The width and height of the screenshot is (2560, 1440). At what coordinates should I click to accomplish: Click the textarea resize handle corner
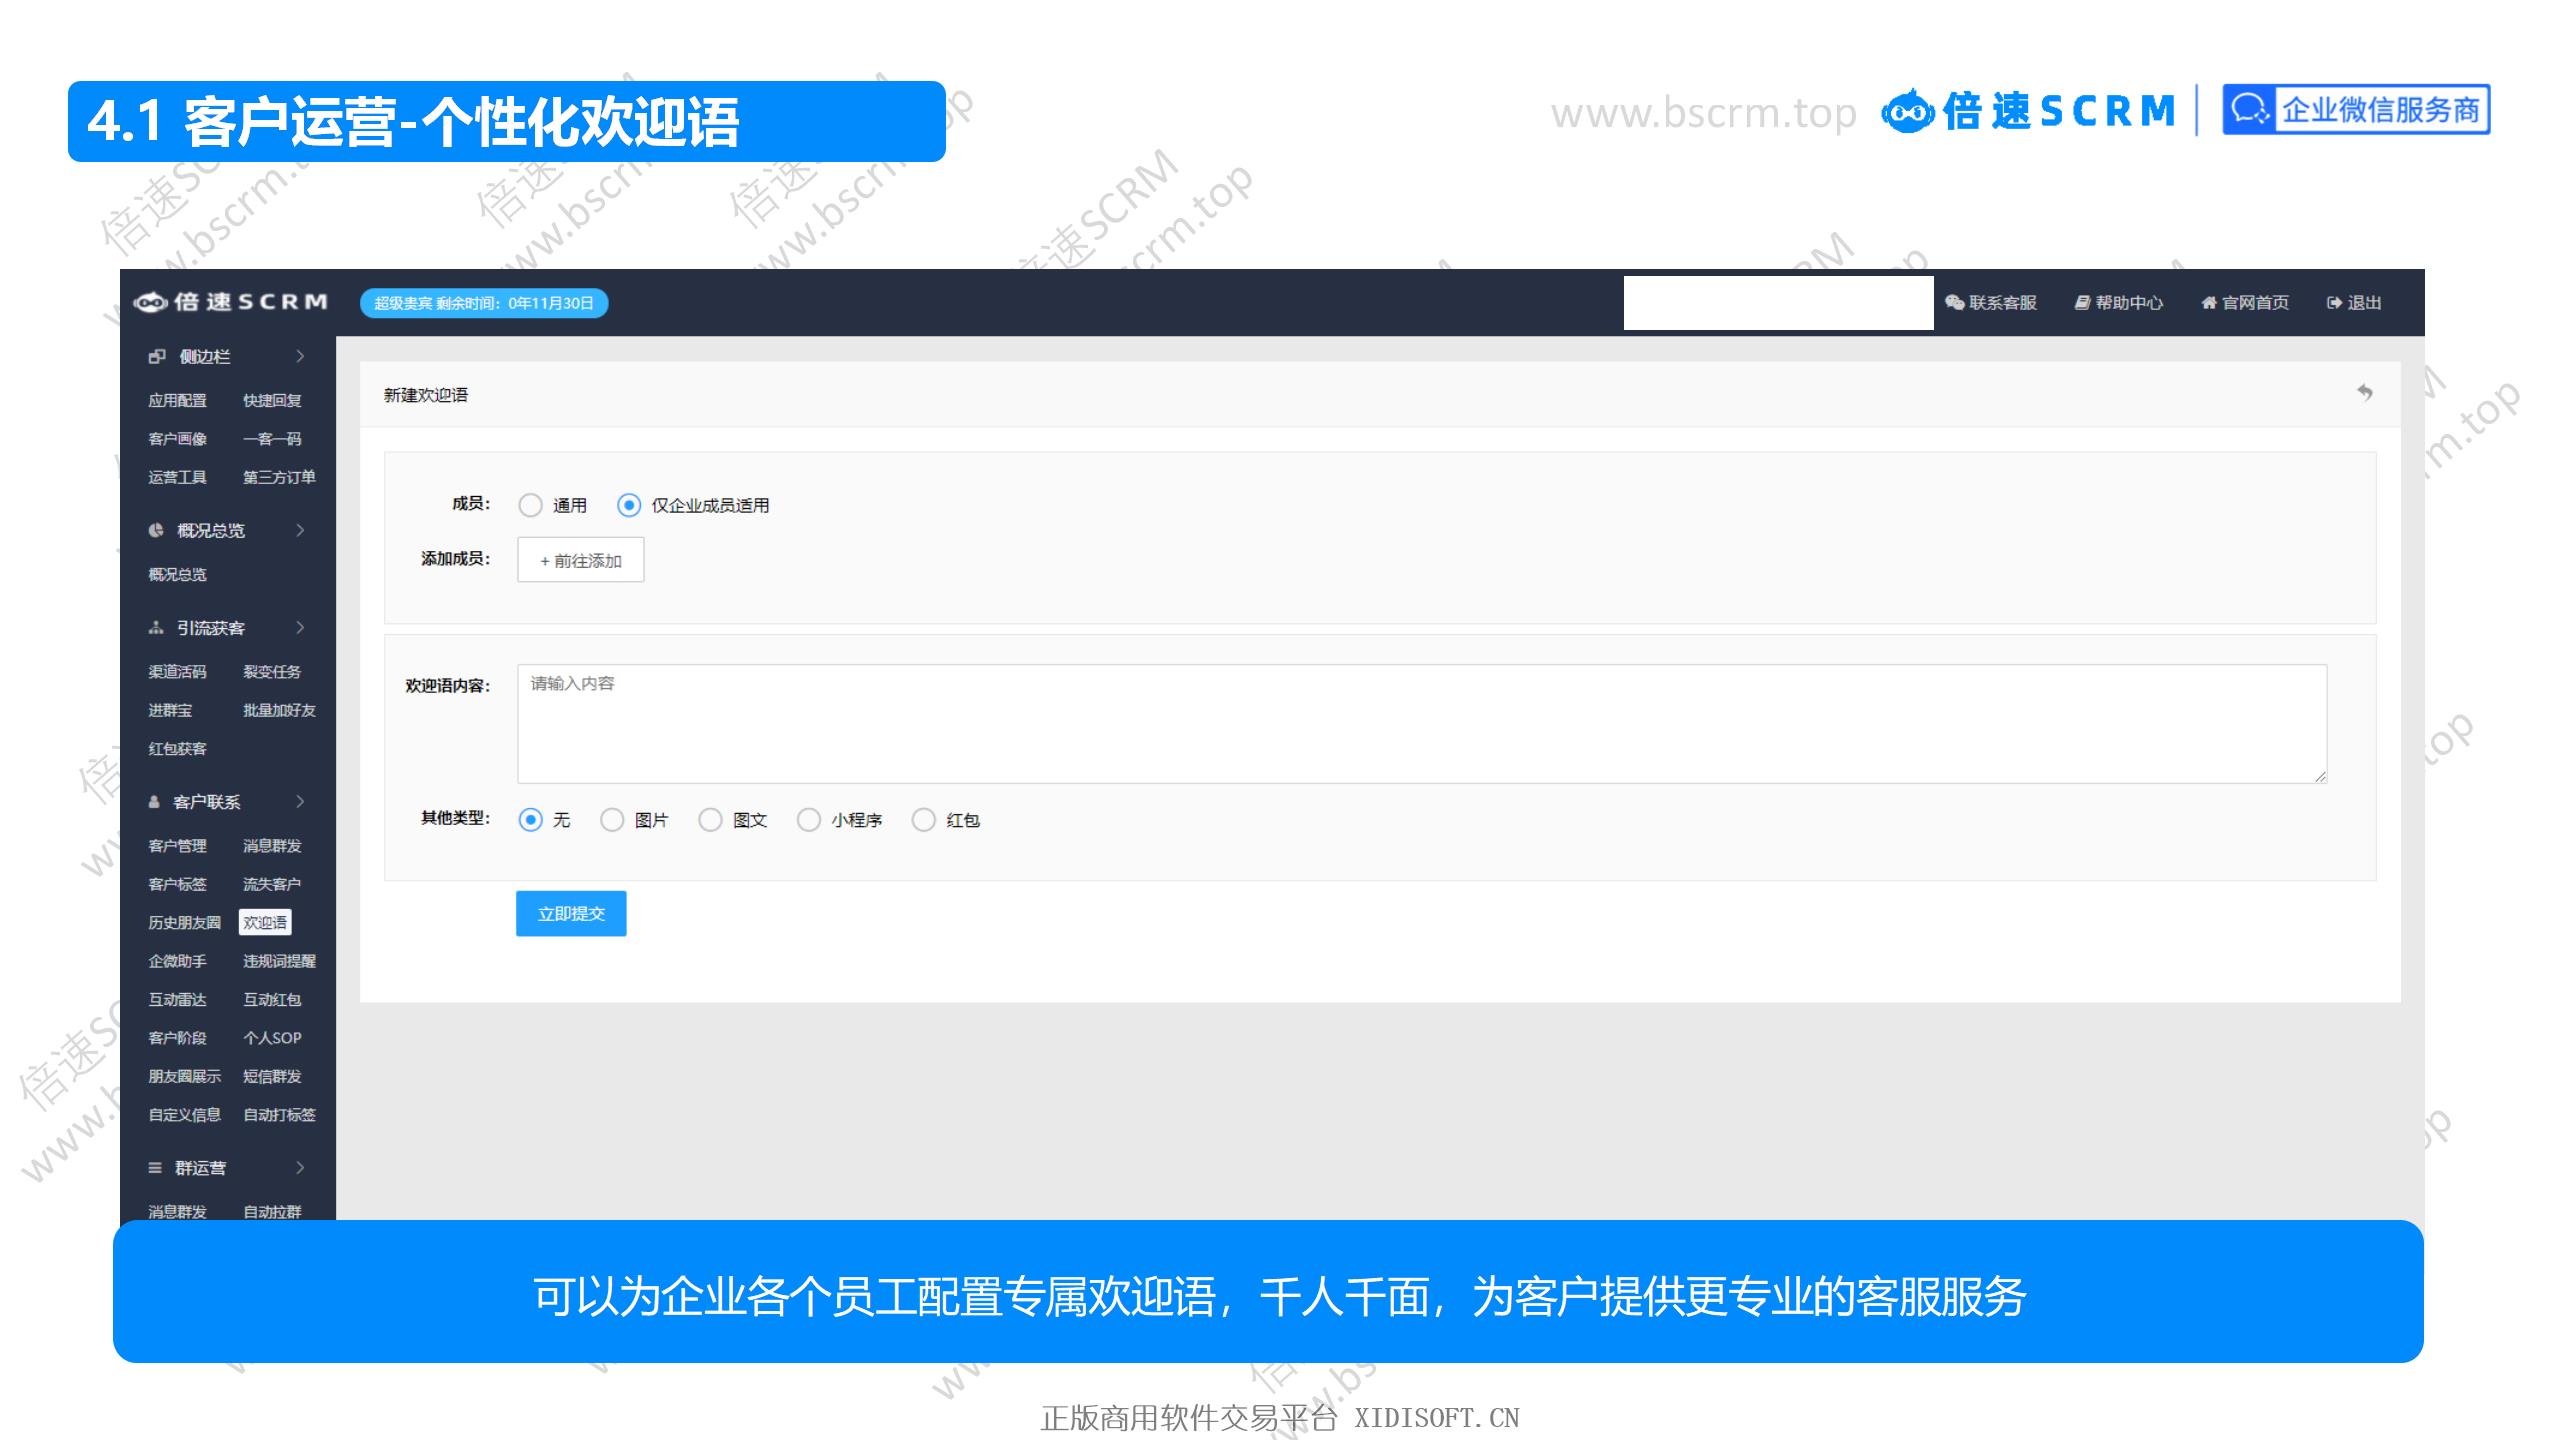[x=2320, y=776]
